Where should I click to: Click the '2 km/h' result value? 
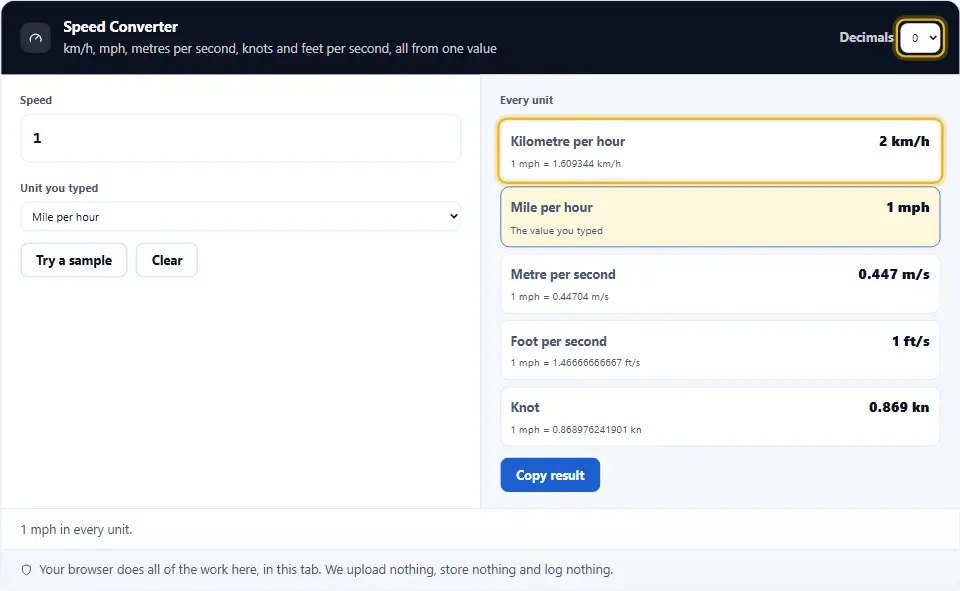pos(904,141)
